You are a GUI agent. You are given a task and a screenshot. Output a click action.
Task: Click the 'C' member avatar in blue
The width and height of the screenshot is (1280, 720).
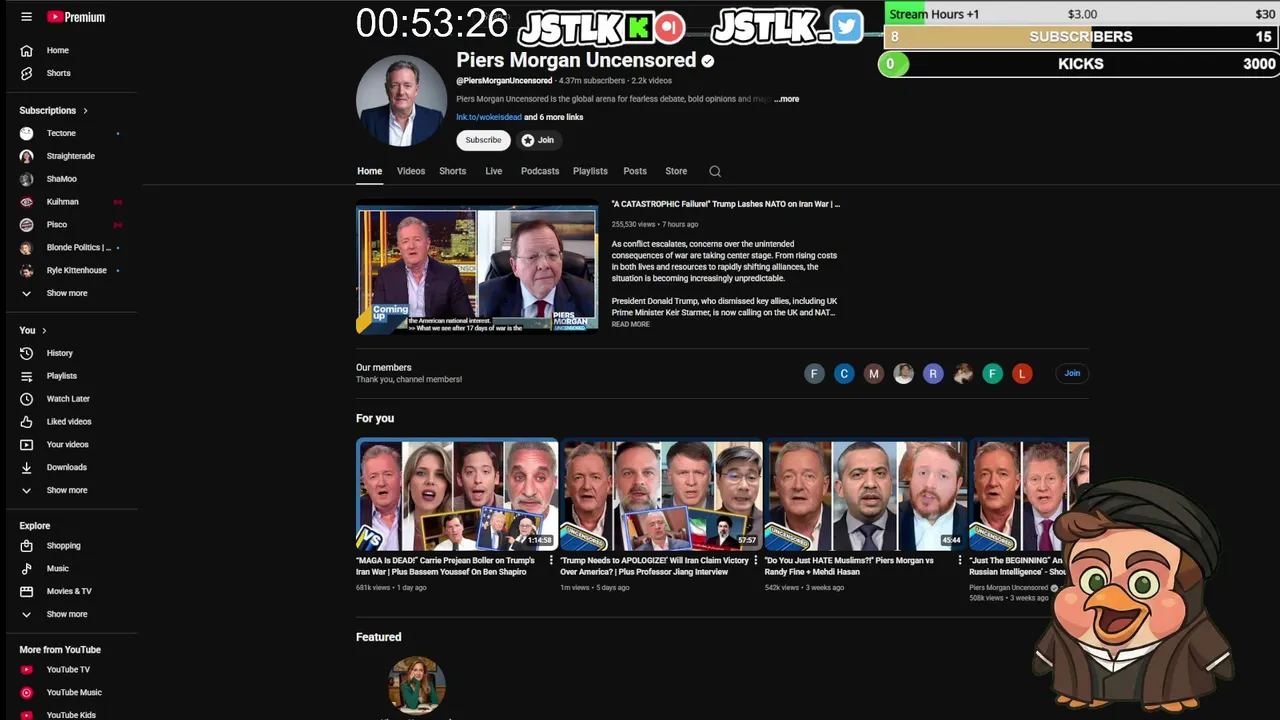844,373
